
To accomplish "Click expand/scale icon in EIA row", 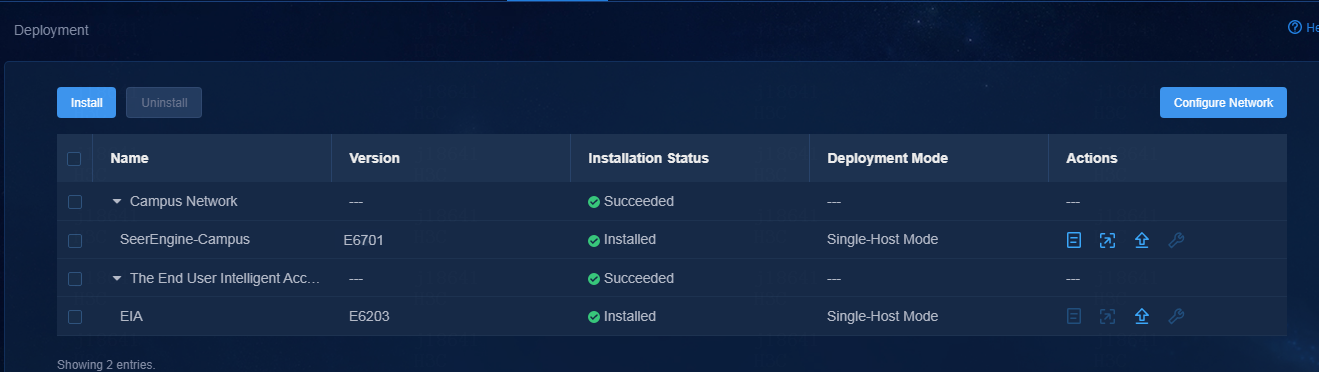I will 1107,316.
